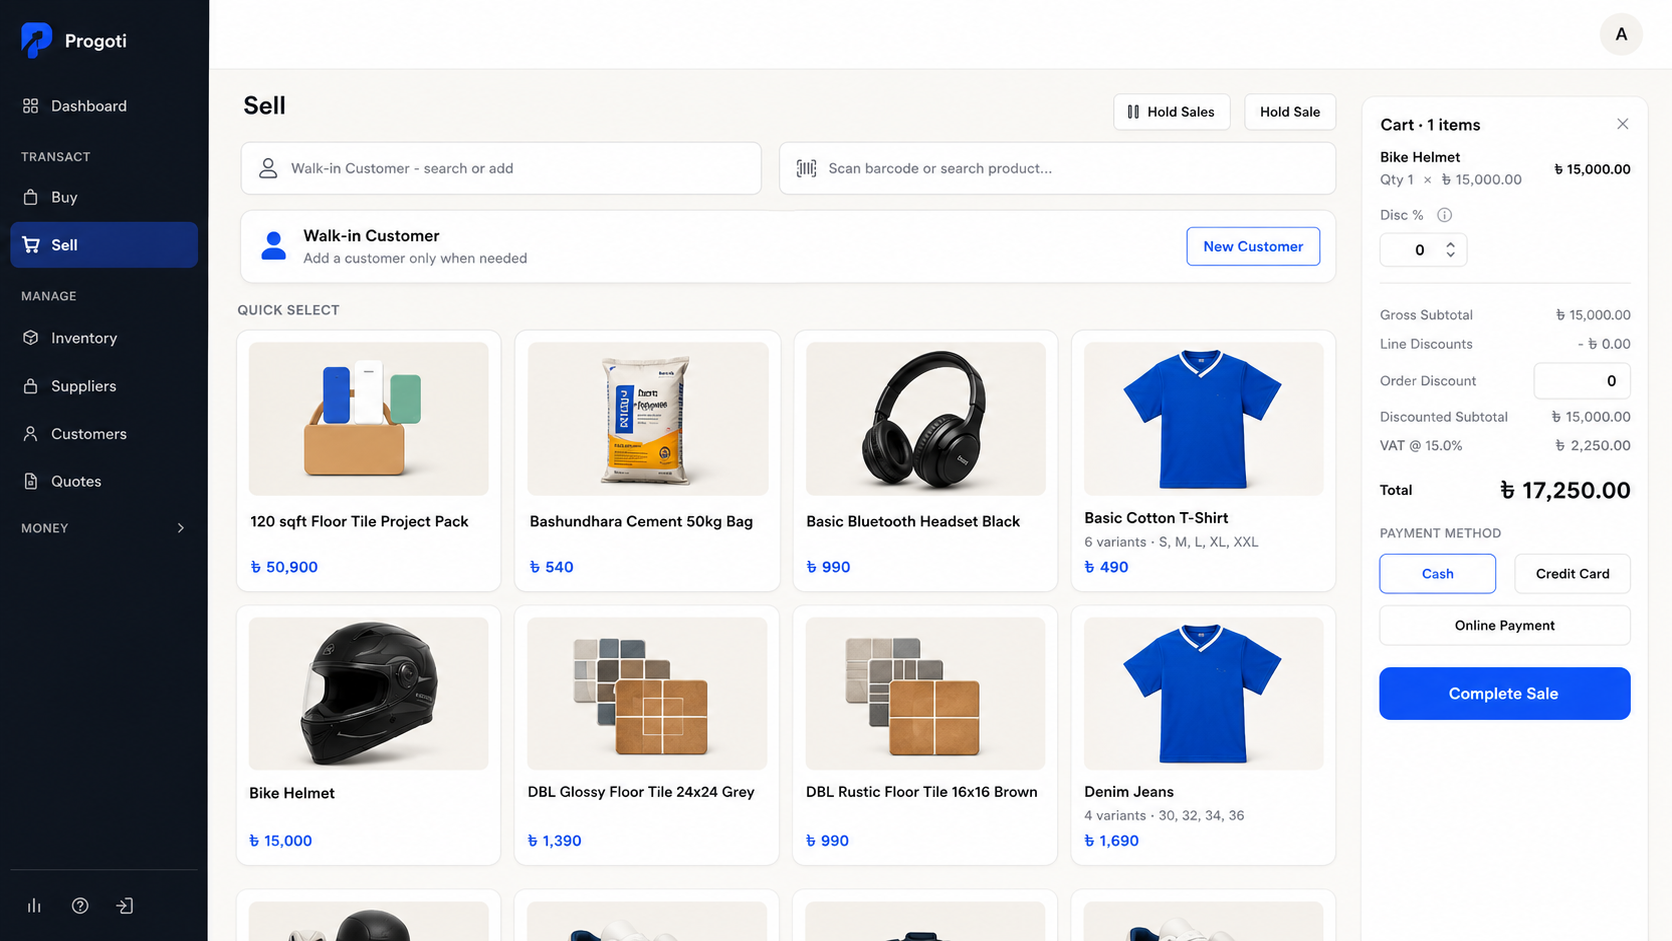Click Cart 1 items heading
1672x941 pixels.
click(x=1430, y=125)
